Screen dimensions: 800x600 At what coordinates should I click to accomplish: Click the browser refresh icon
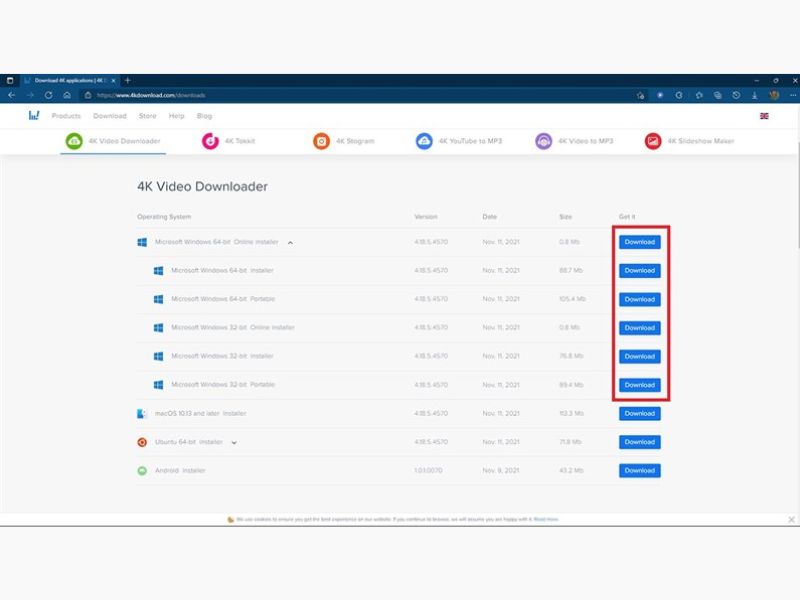click(48, 95)
